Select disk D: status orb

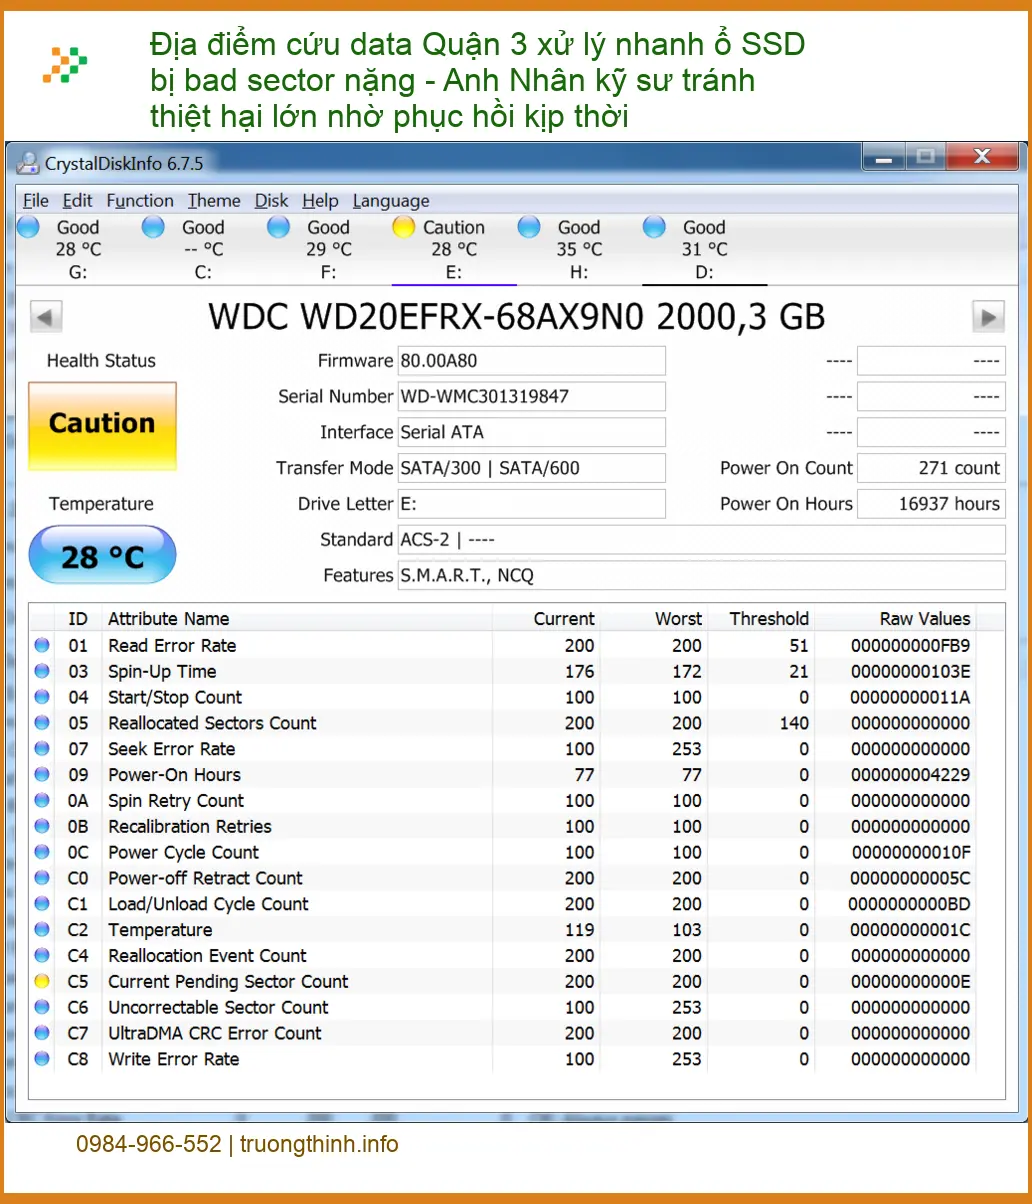tap(654, 227)
